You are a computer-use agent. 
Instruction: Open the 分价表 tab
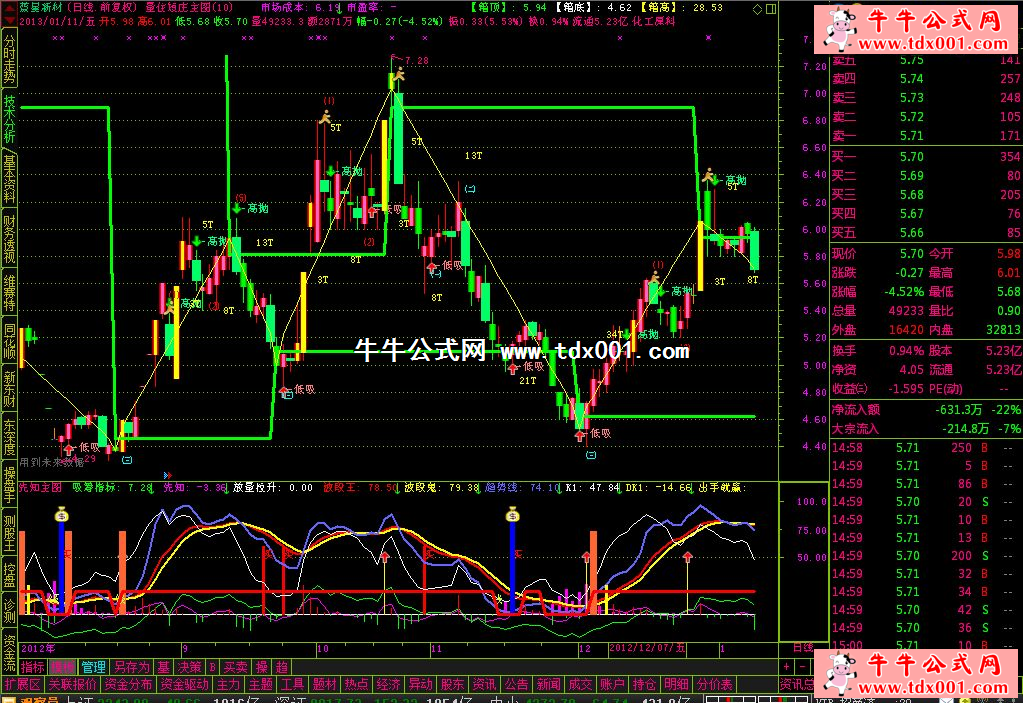(714, 685)
